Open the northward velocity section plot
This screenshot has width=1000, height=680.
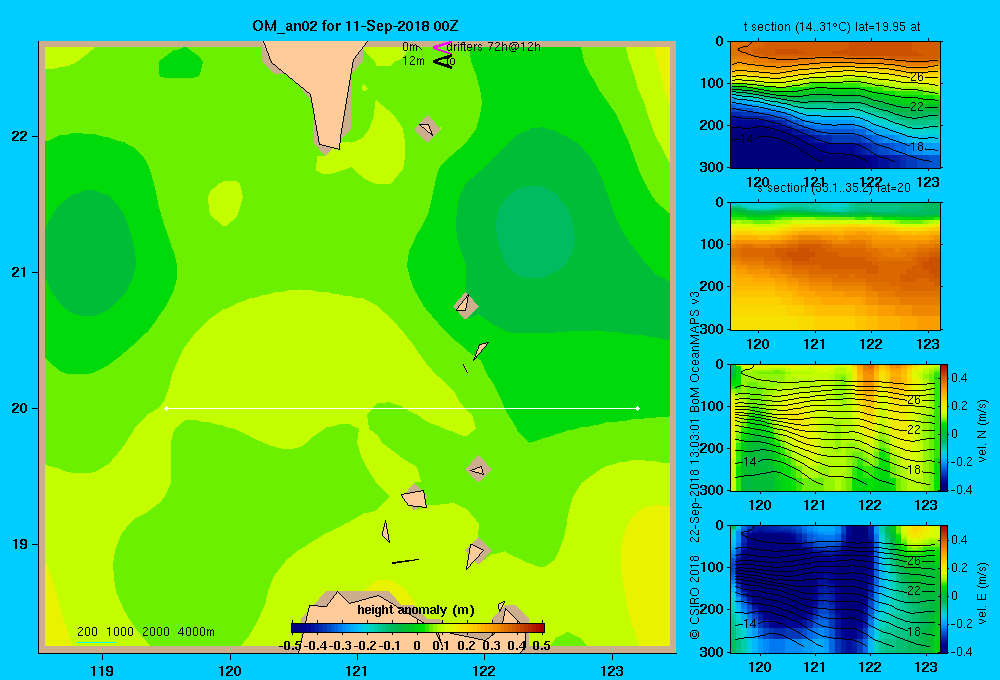pos(835,427)
